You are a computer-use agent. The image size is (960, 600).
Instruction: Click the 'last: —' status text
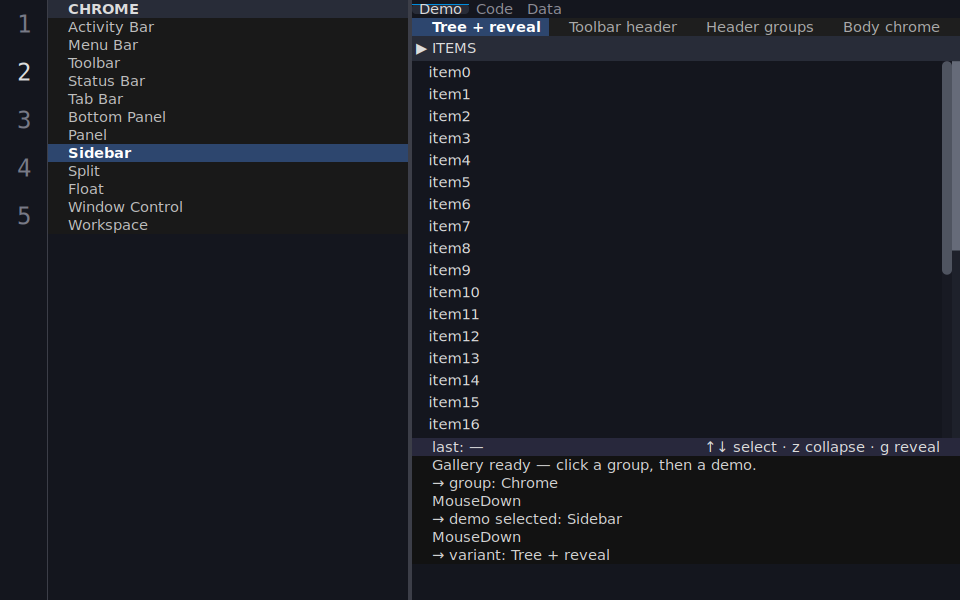[457, 448]
